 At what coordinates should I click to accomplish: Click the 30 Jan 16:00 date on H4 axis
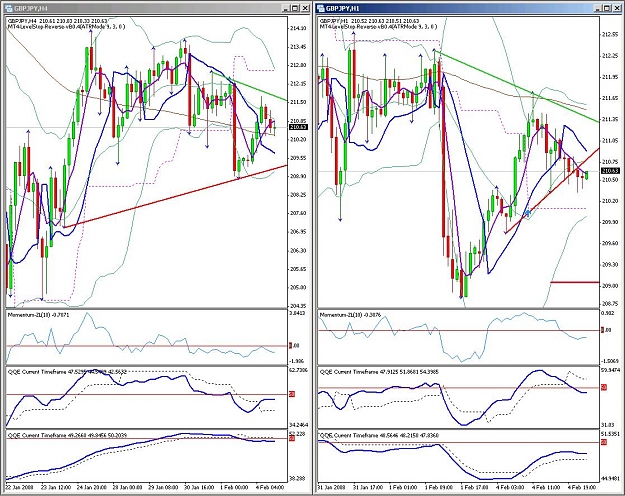(x=201, y=487)
